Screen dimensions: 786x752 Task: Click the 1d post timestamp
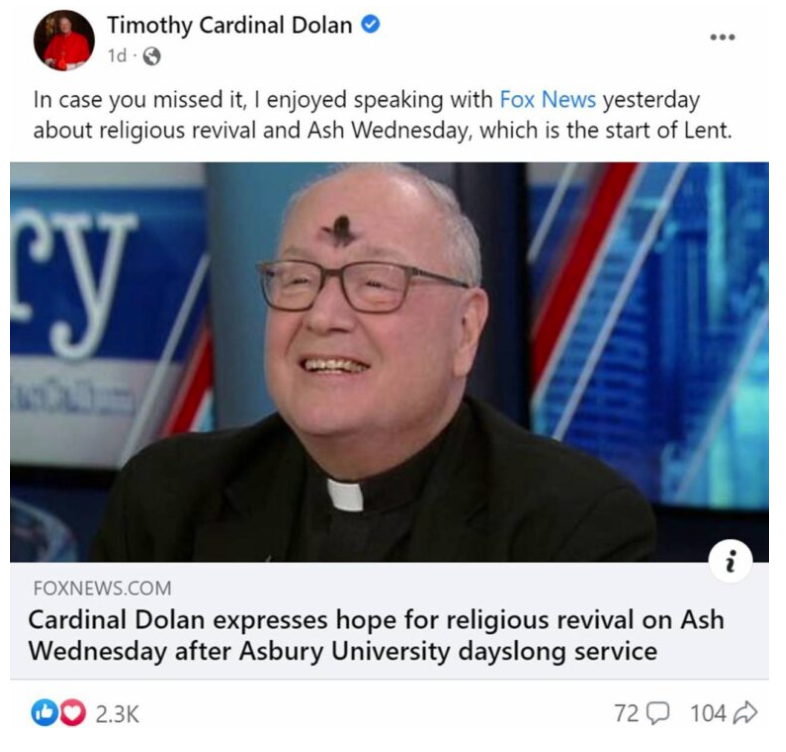117,56
